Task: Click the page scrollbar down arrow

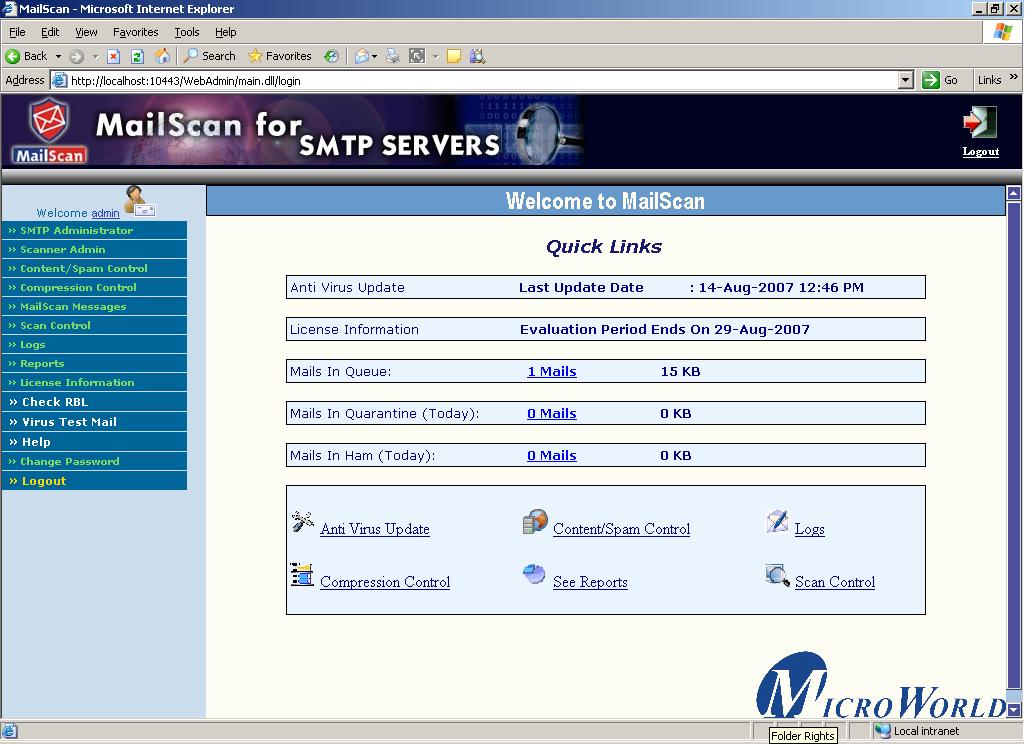Action: (x=1014, y=710)
